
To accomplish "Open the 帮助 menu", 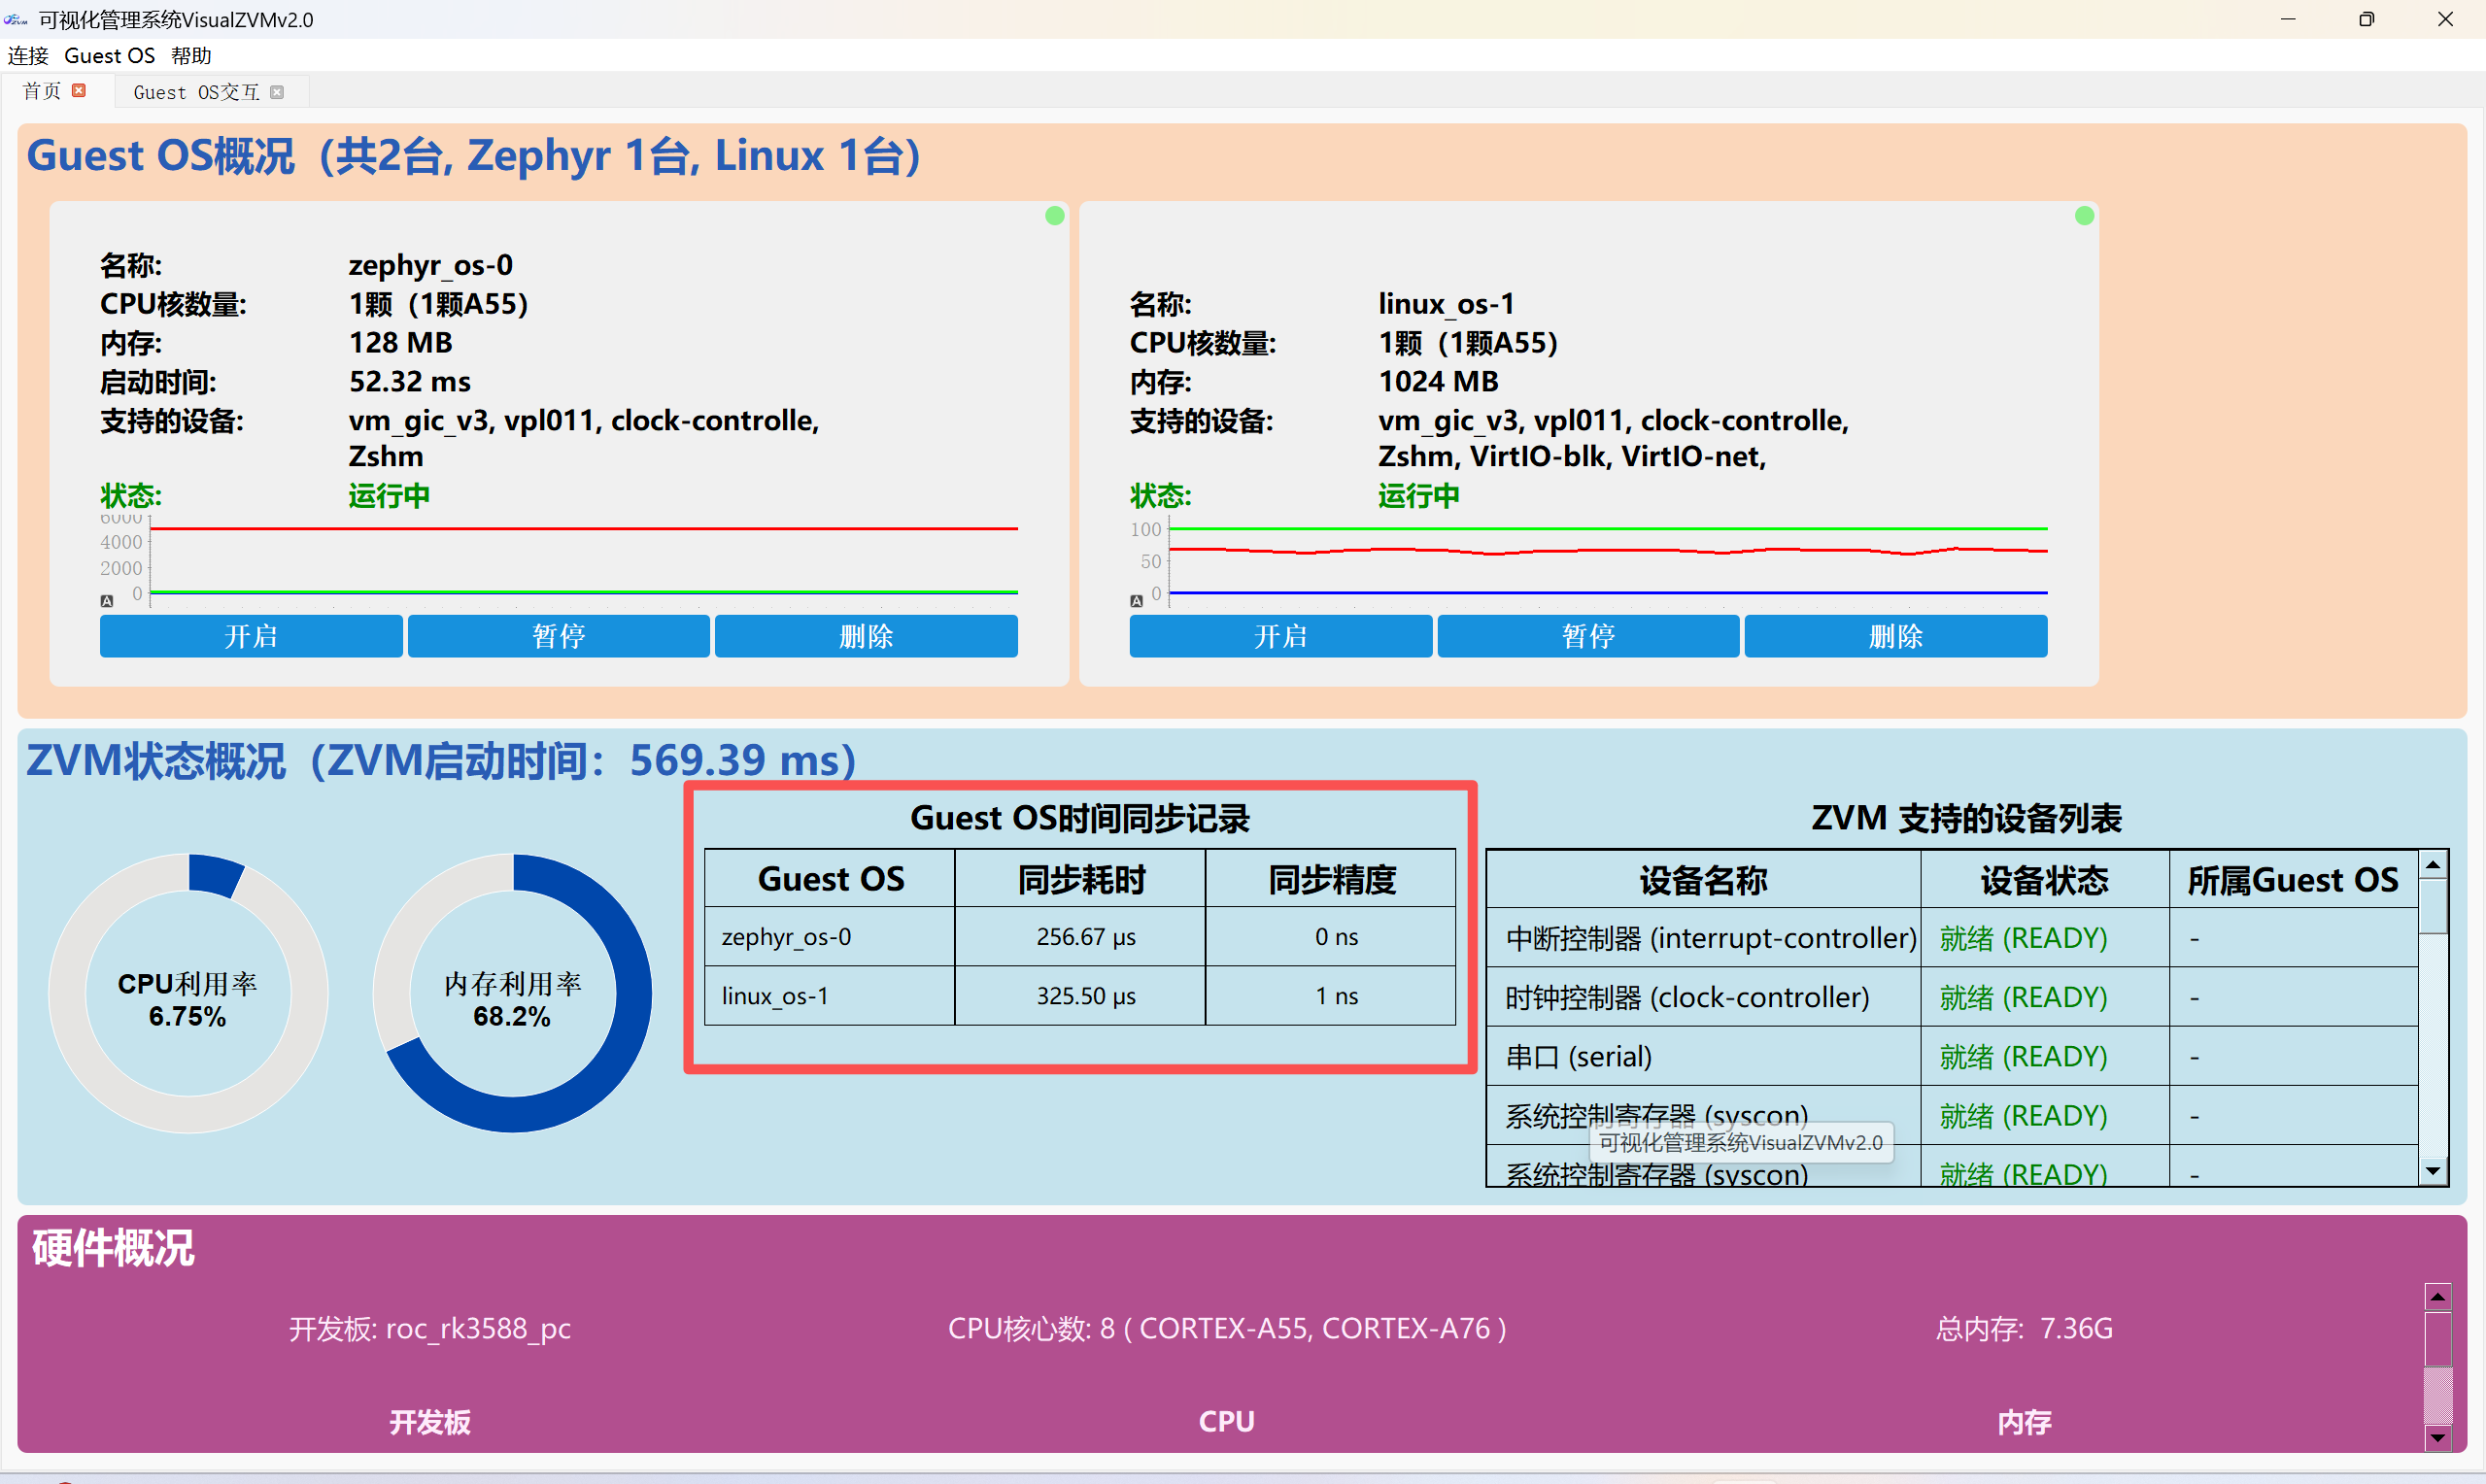I will (x=191, y=56).
